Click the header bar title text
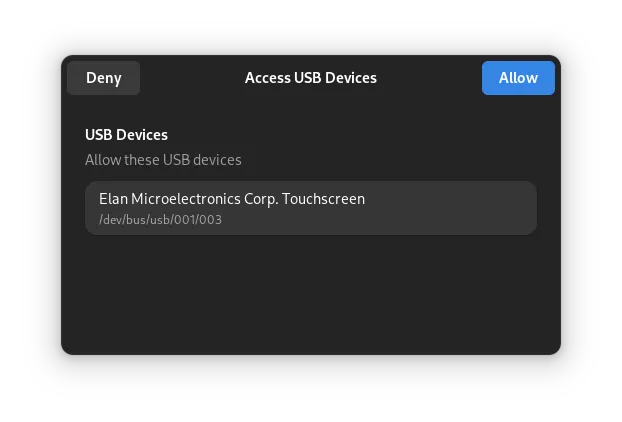This screenshot has height=422, width=622. 311,78
